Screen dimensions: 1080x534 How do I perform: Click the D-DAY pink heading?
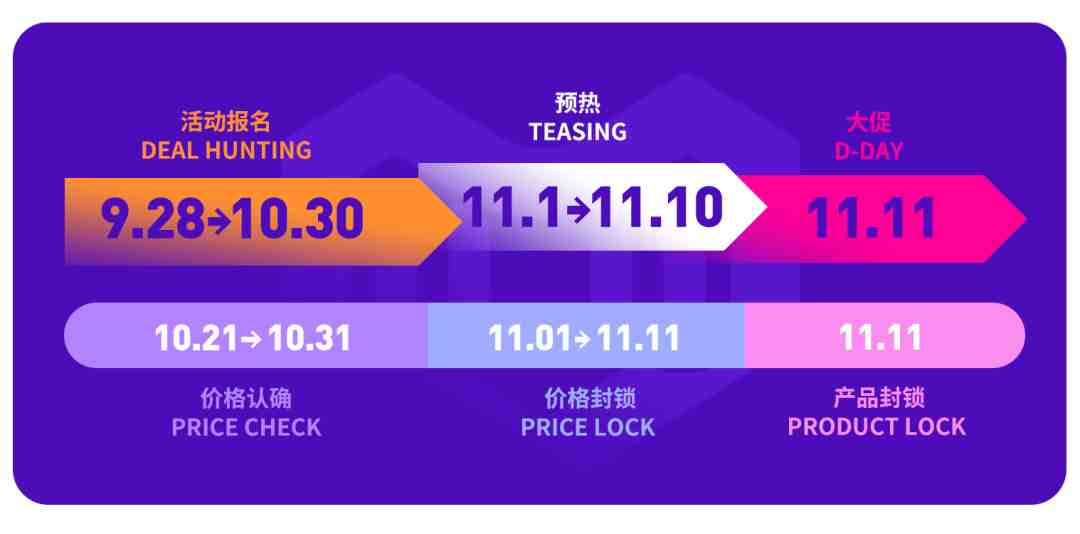click(869, 151)
